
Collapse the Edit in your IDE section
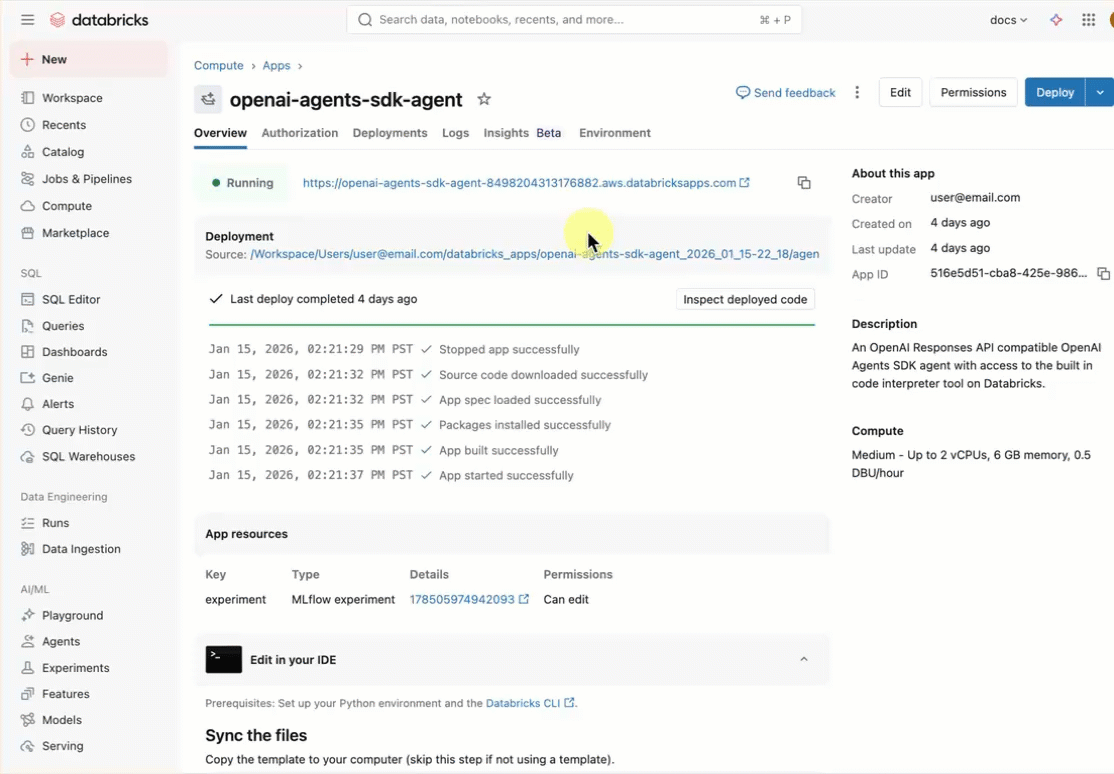[x=803, y=659]
